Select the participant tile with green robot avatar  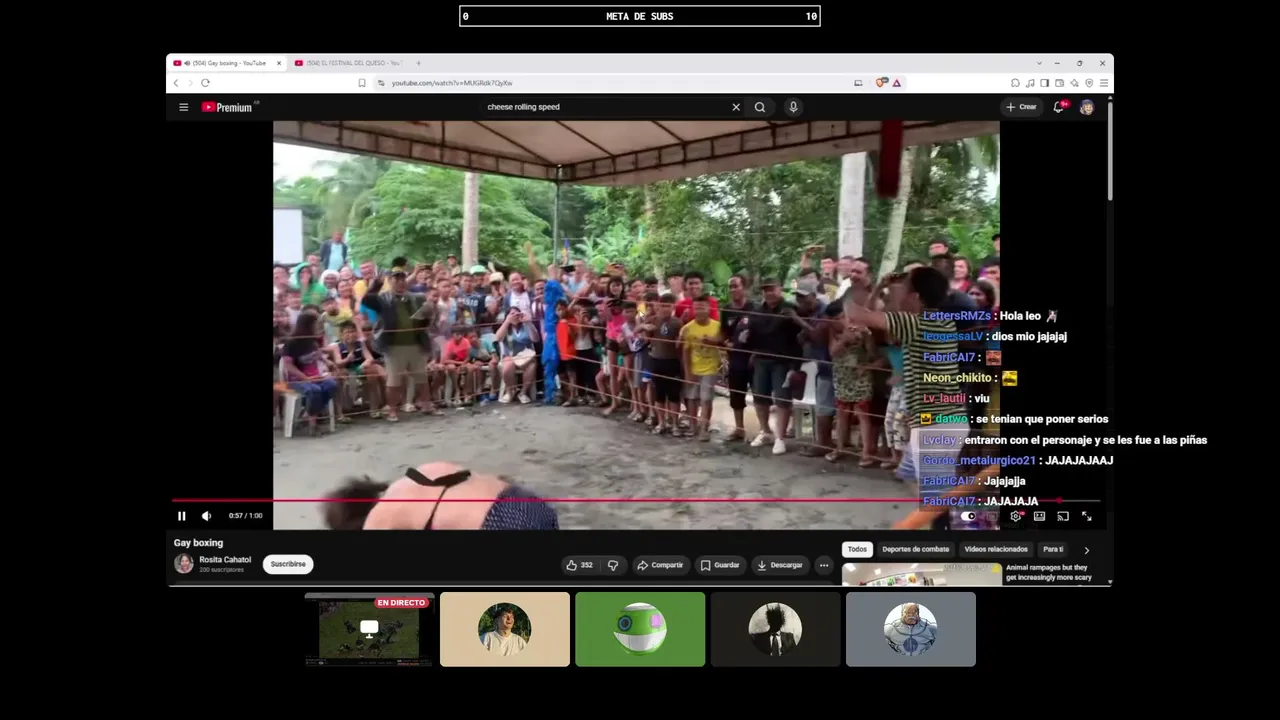coord(640,629)
